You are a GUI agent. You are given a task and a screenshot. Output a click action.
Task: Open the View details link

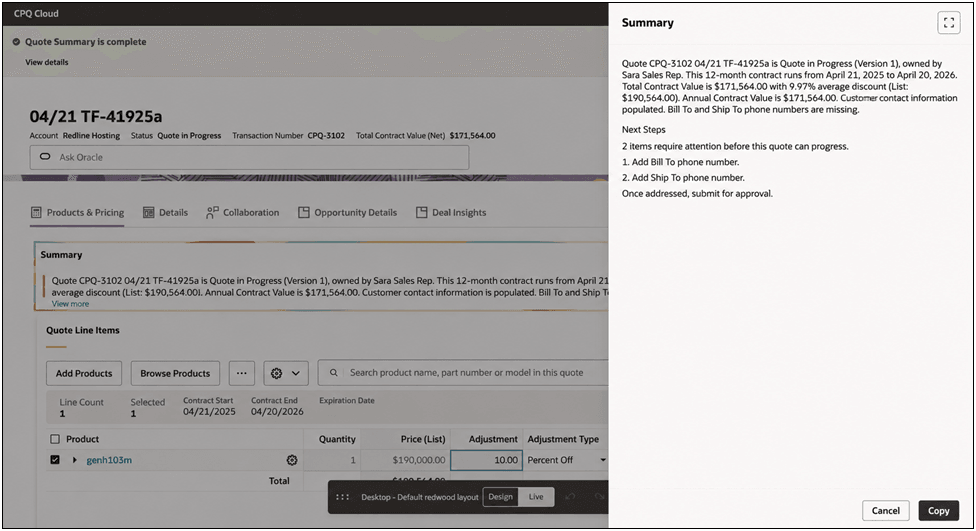point(47,62)
